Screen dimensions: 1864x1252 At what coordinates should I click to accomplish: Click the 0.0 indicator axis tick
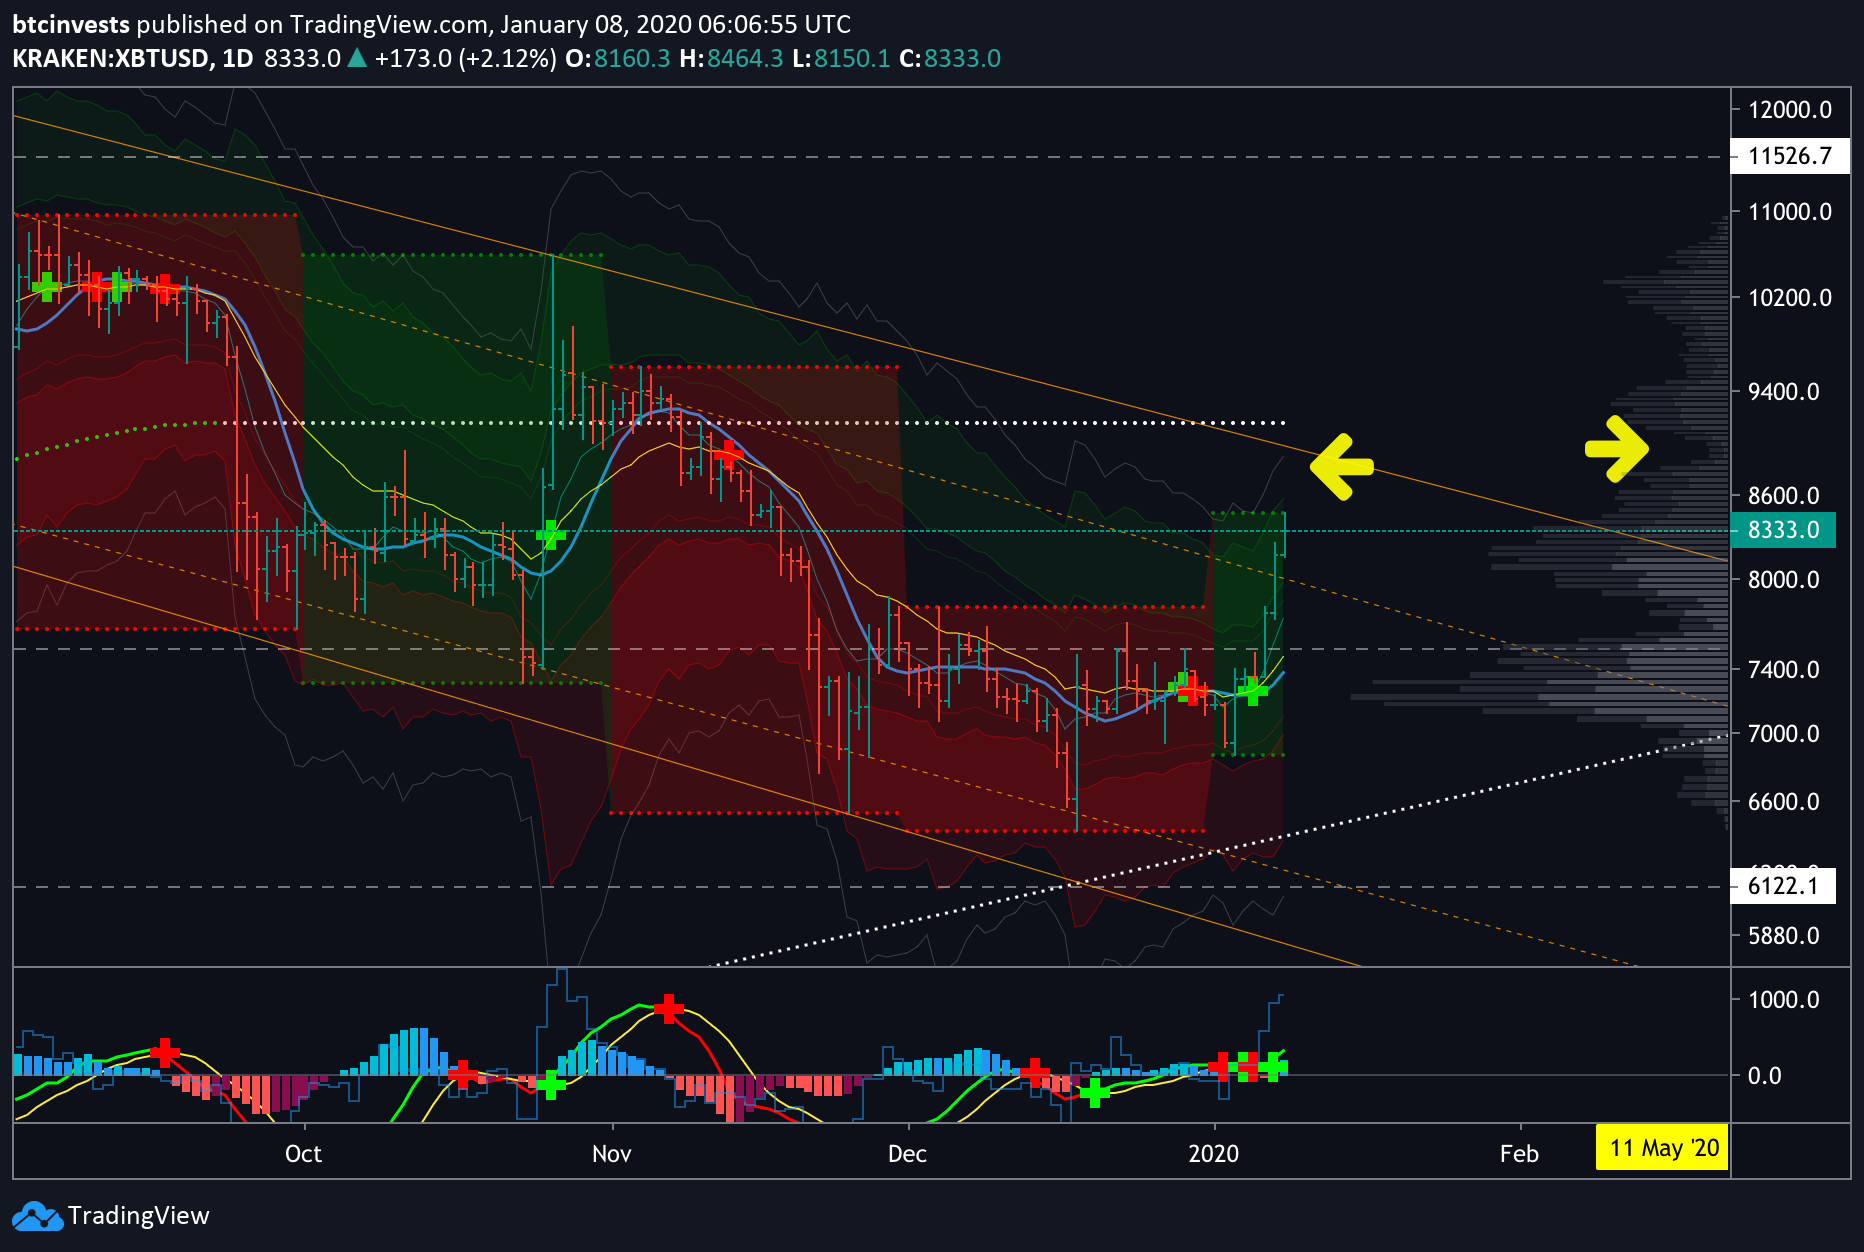tap(1765, 1076)
